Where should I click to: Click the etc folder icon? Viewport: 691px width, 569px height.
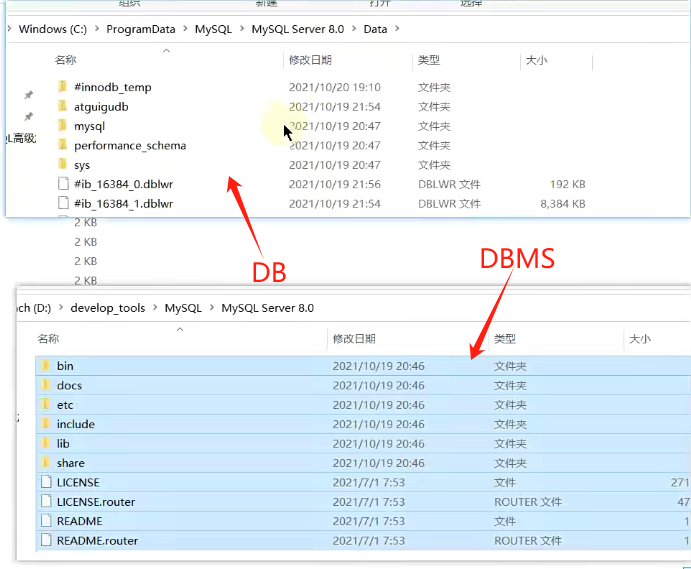point(45,404)
